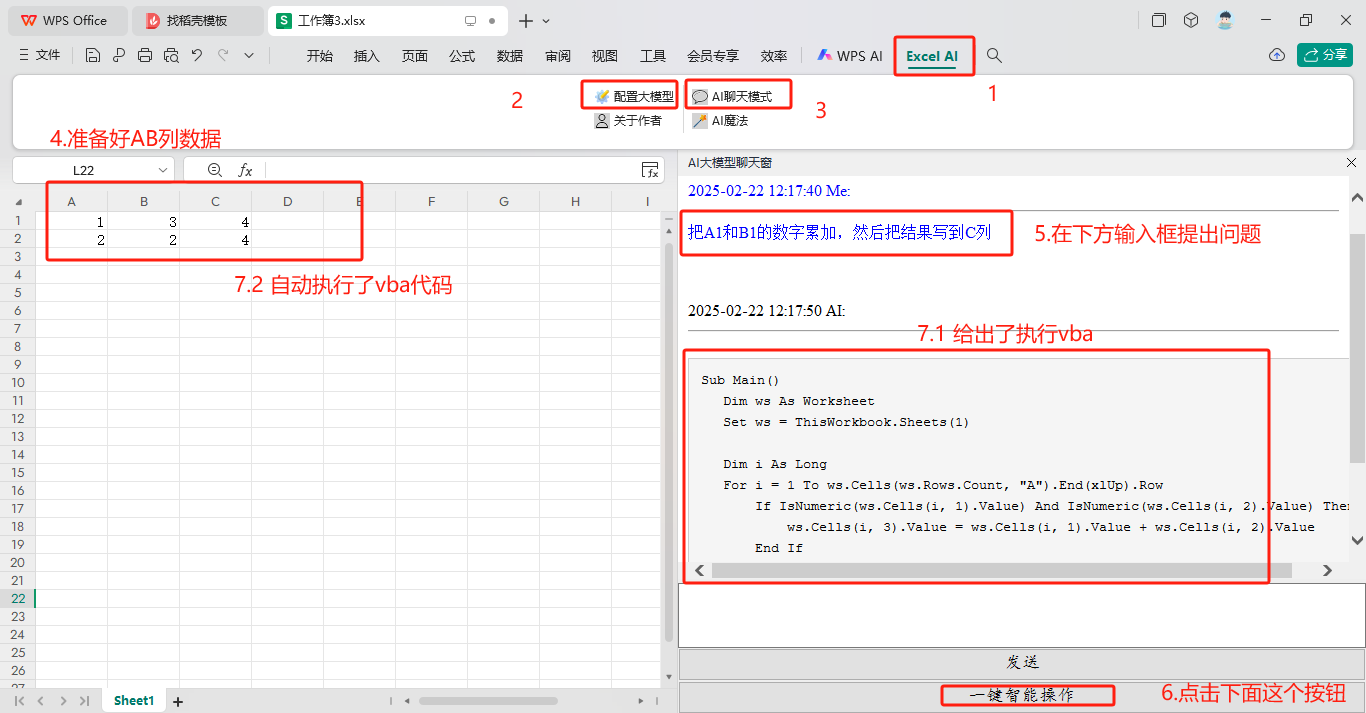Go to the 工具 ribbon tab

coord(653,56)
